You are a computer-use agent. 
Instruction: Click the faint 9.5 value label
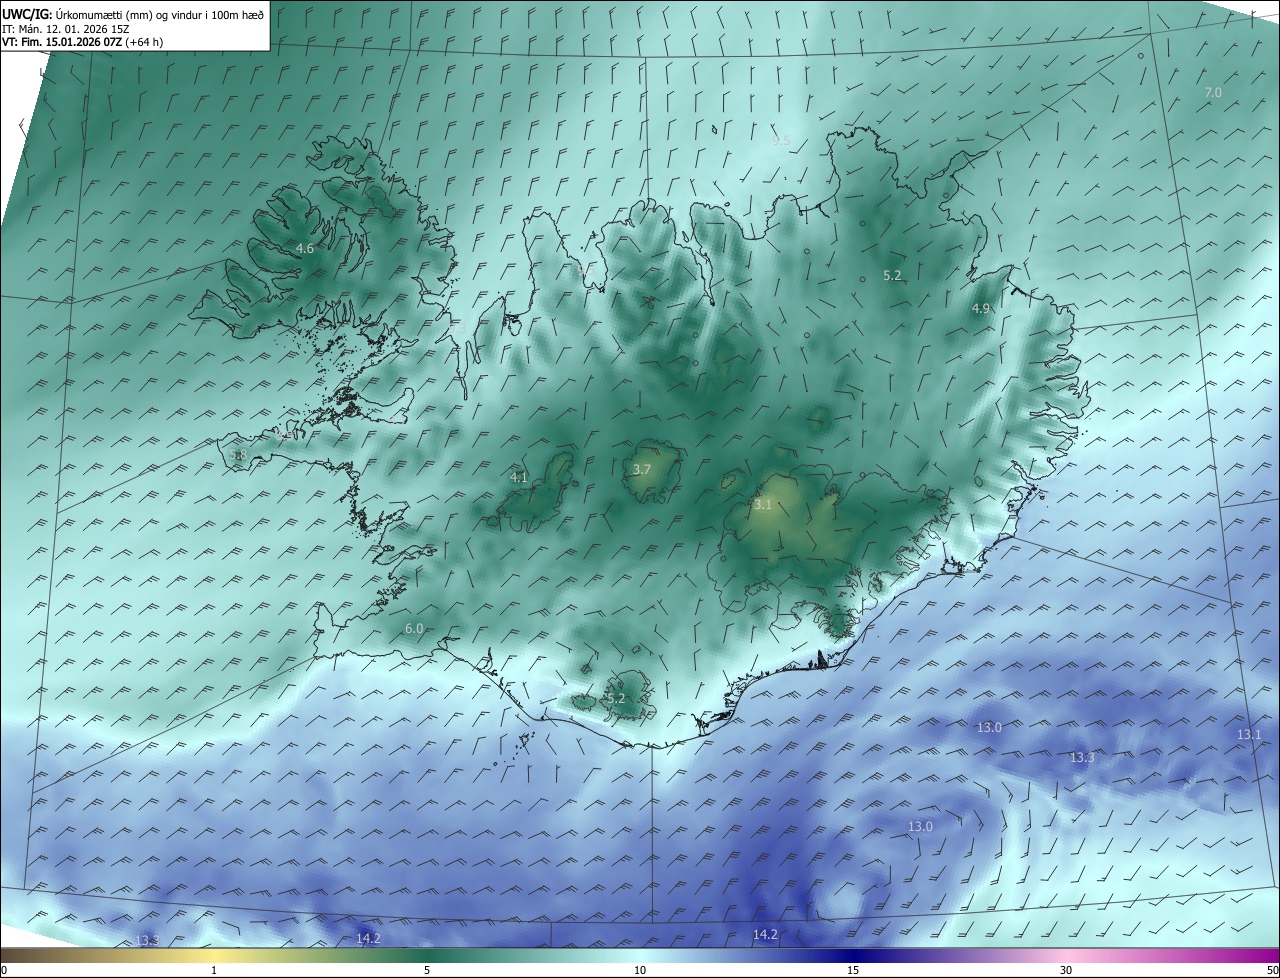point(781,141)
